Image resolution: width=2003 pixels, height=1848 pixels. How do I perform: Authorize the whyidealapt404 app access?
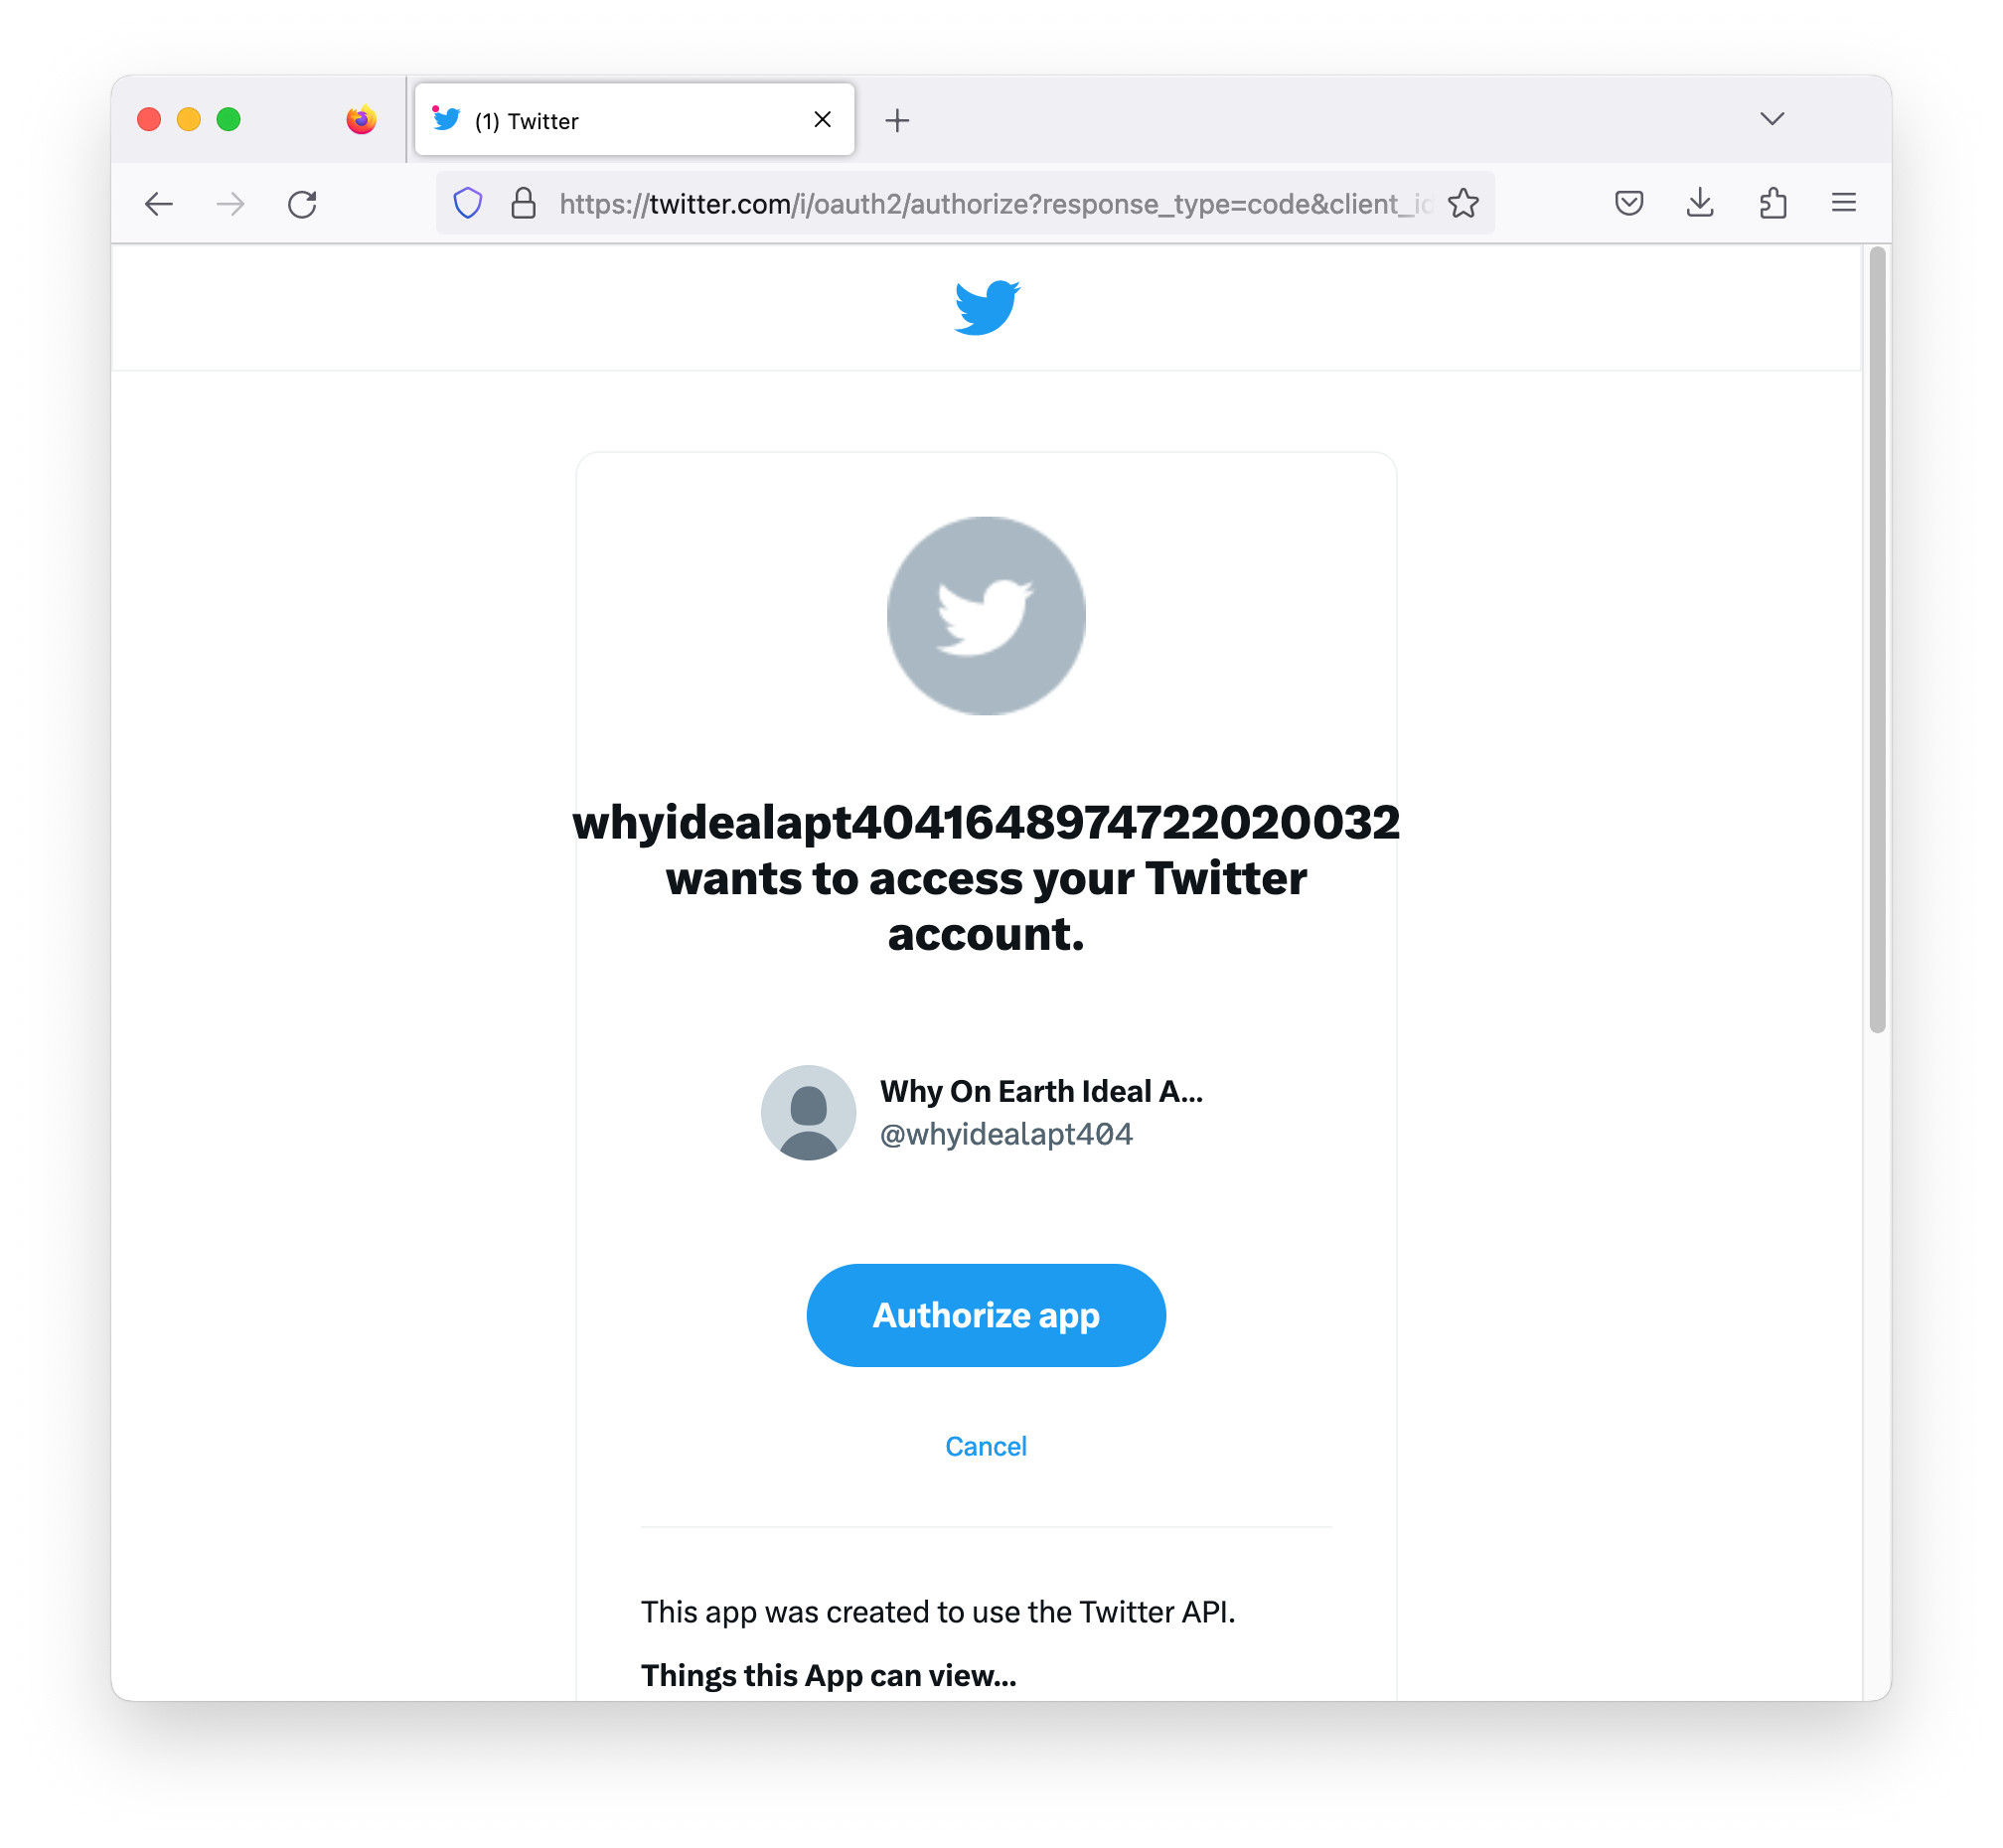point(984,1315)
